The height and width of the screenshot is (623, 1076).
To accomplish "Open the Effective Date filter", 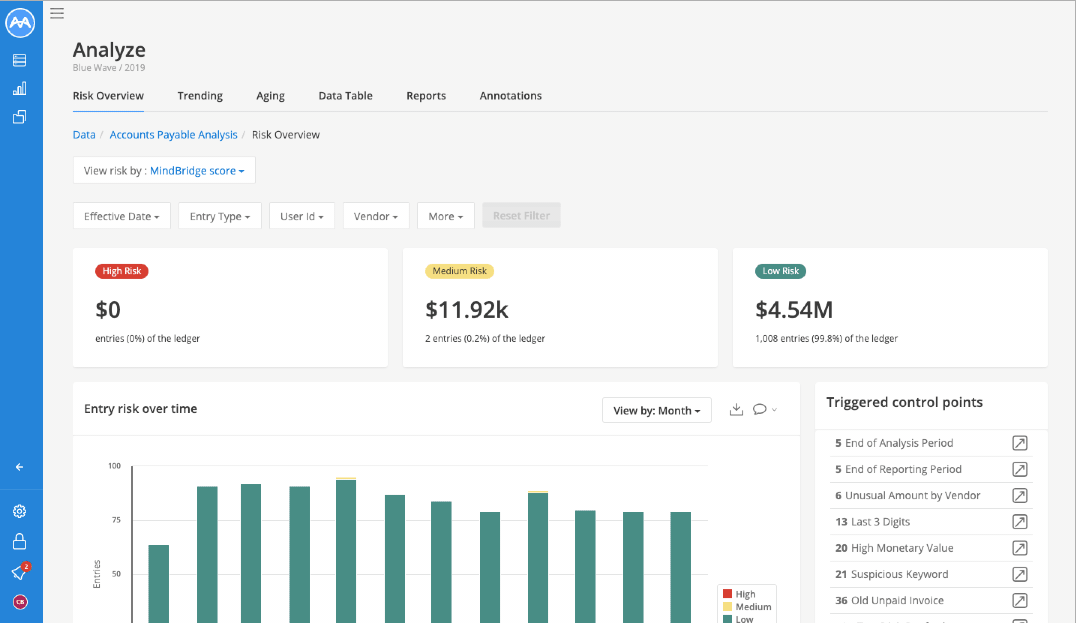I will (x=121, y=216).
